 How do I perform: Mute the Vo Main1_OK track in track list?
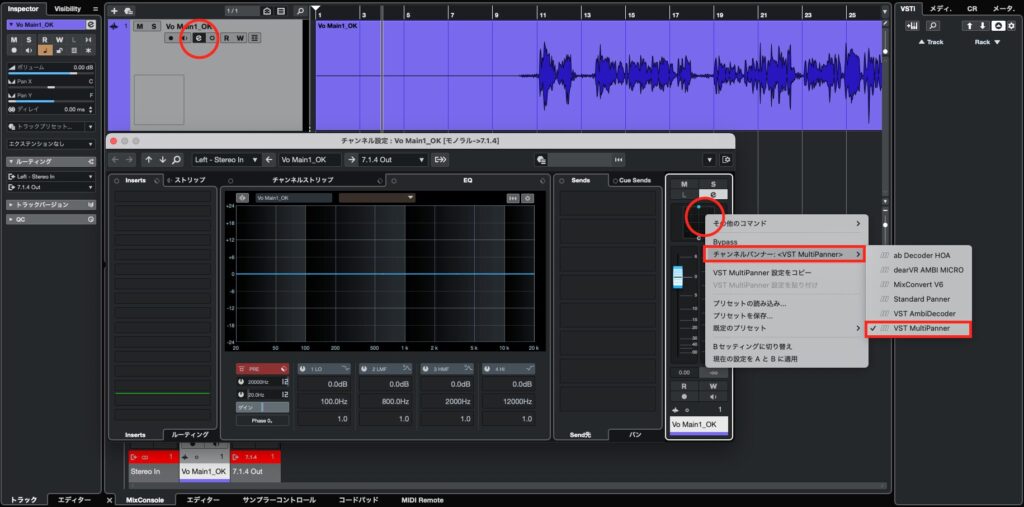(139, 25)
